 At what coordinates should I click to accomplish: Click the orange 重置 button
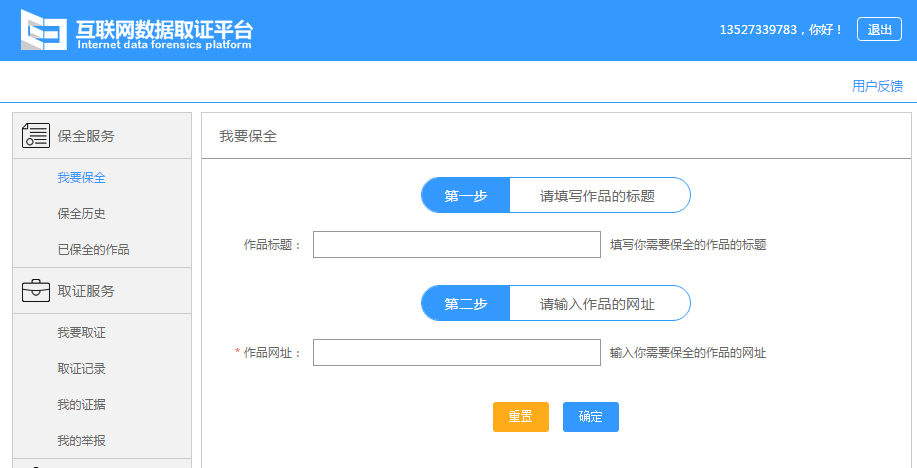pyautogui.click(x=520, y=417)
